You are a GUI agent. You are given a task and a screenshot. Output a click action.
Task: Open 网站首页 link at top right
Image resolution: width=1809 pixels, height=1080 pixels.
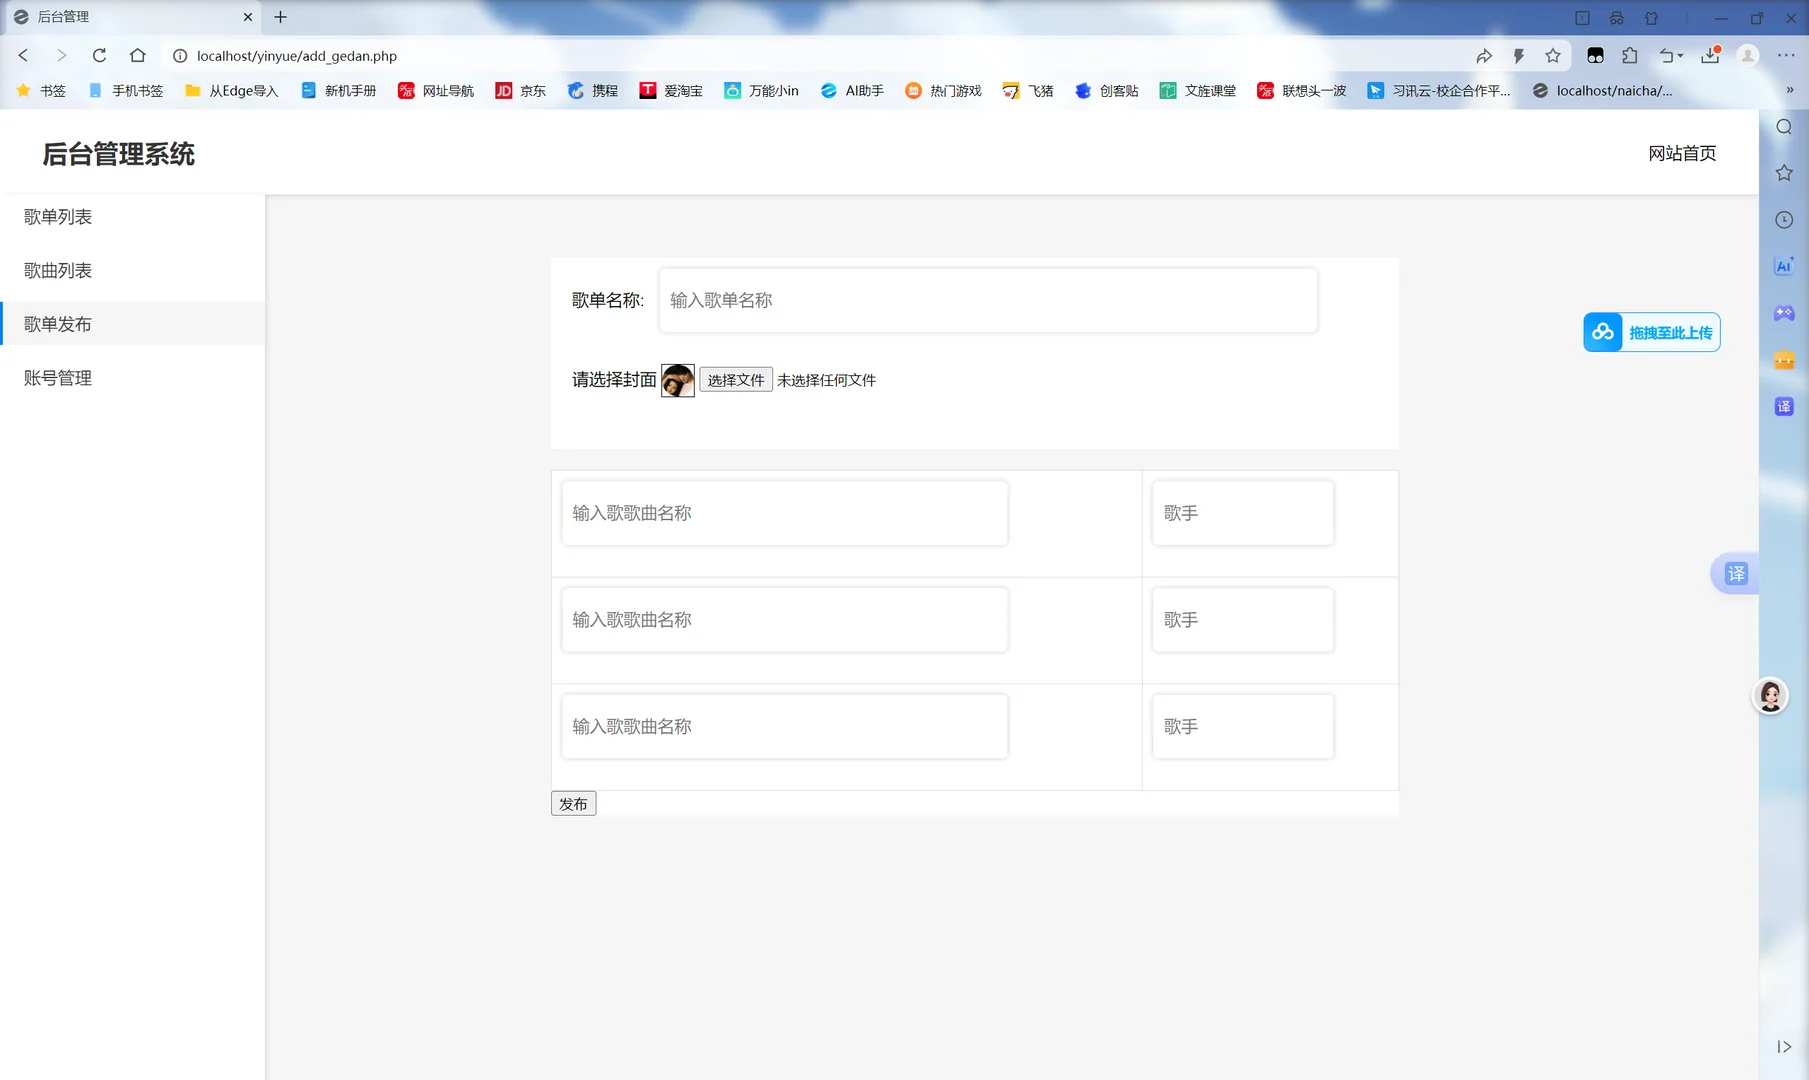click(x=1682, y=153)
